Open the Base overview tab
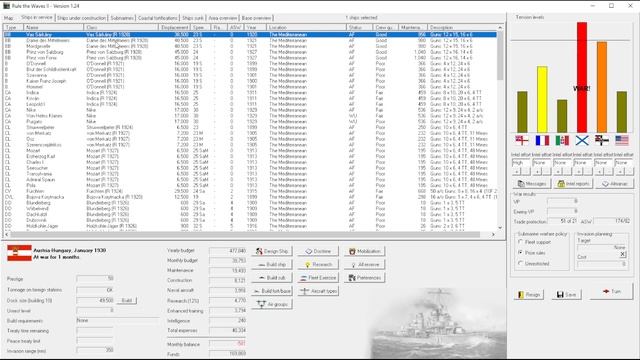 coord(256,18)
